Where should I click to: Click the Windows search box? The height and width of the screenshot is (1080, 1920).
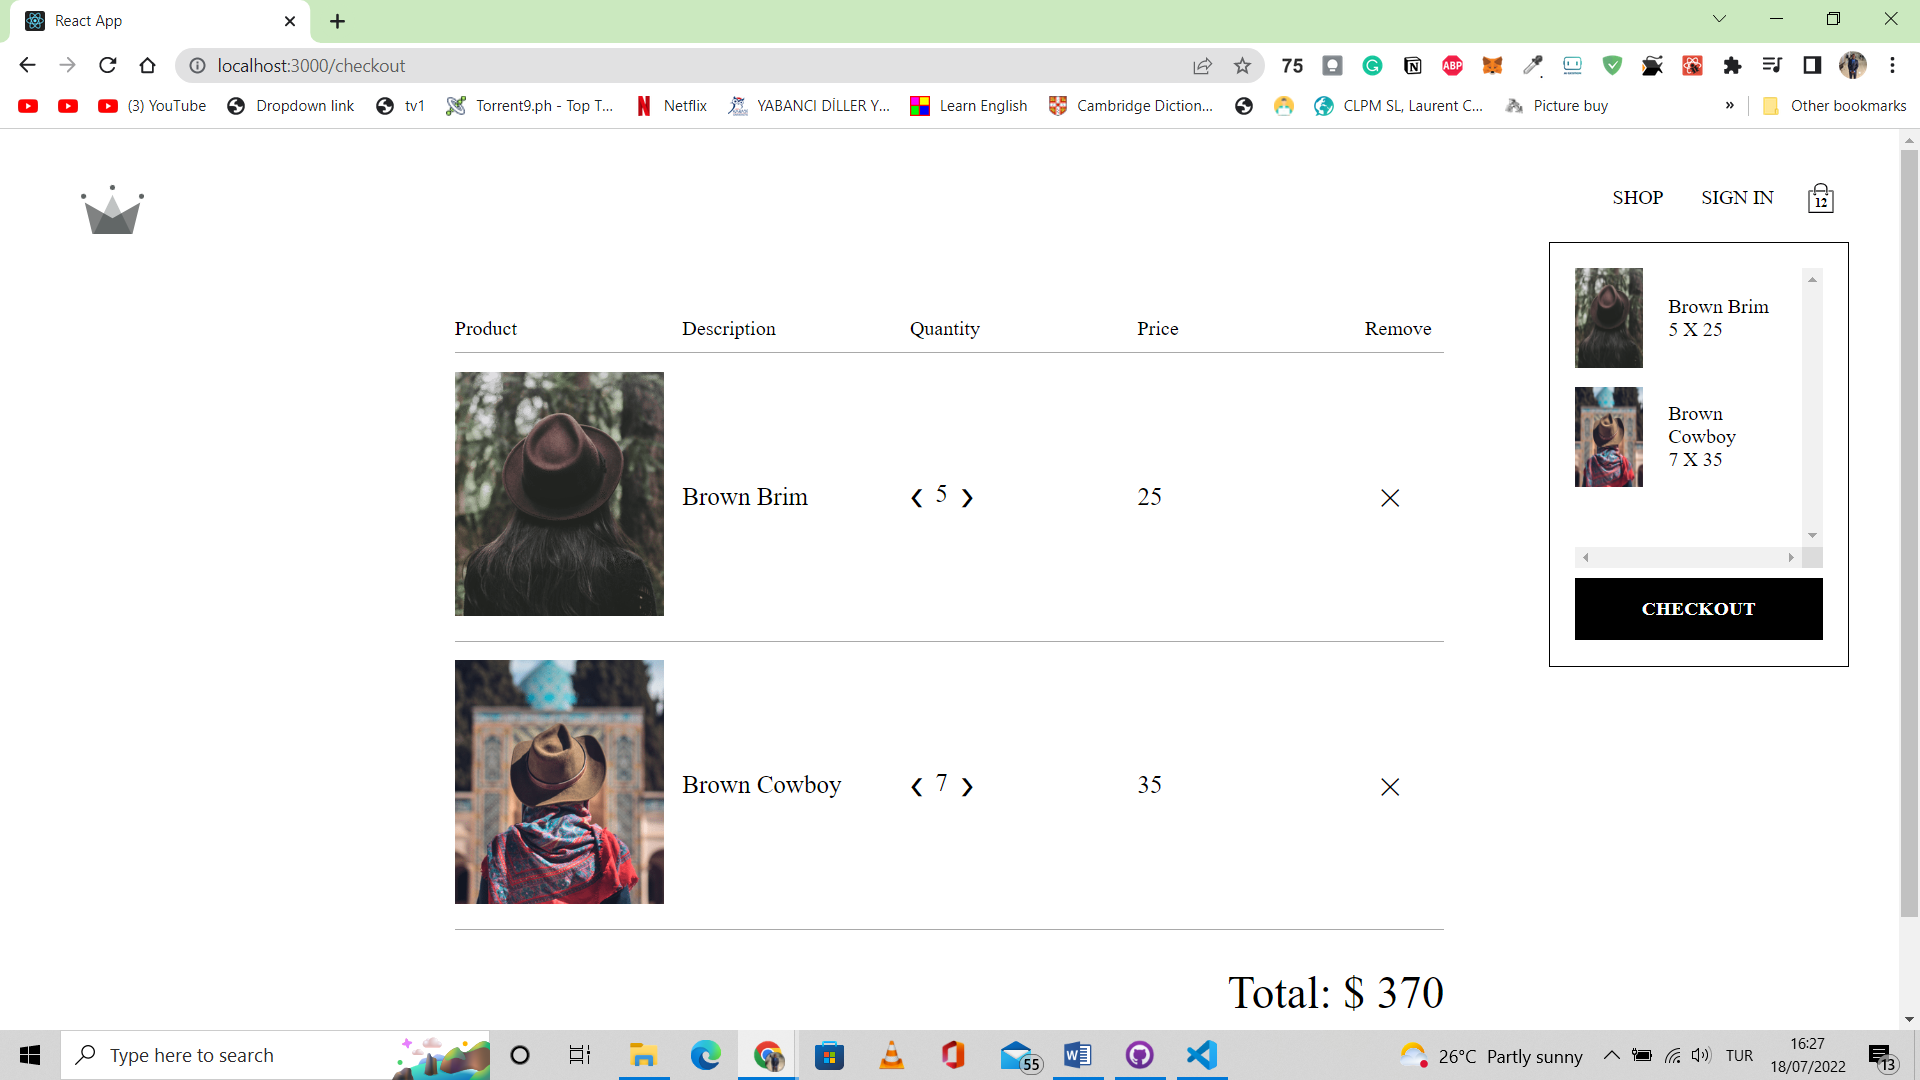point(276,1055)
